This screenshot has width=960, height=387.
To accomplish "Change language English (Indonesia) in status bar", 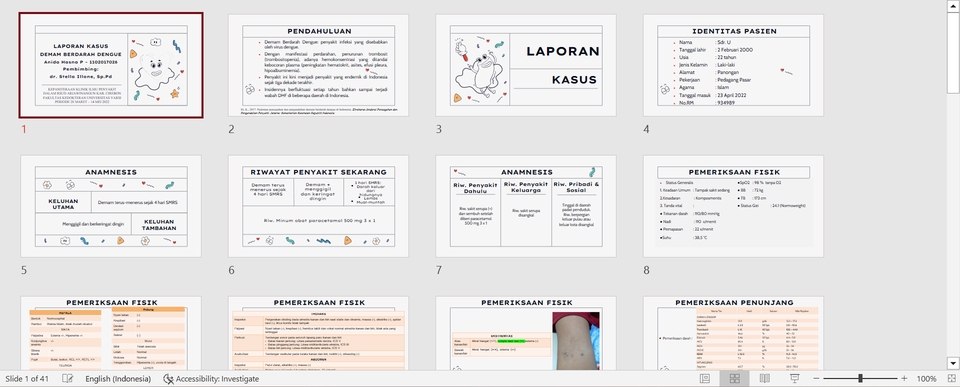I will 118,379.
